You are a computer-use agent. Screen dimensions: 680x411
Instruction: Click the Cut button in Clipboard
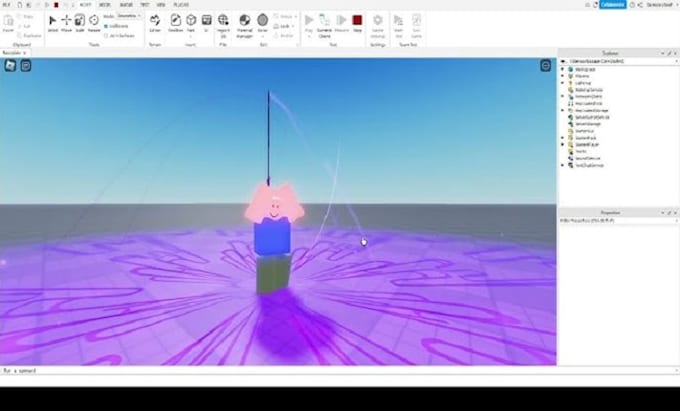(24, 26)
